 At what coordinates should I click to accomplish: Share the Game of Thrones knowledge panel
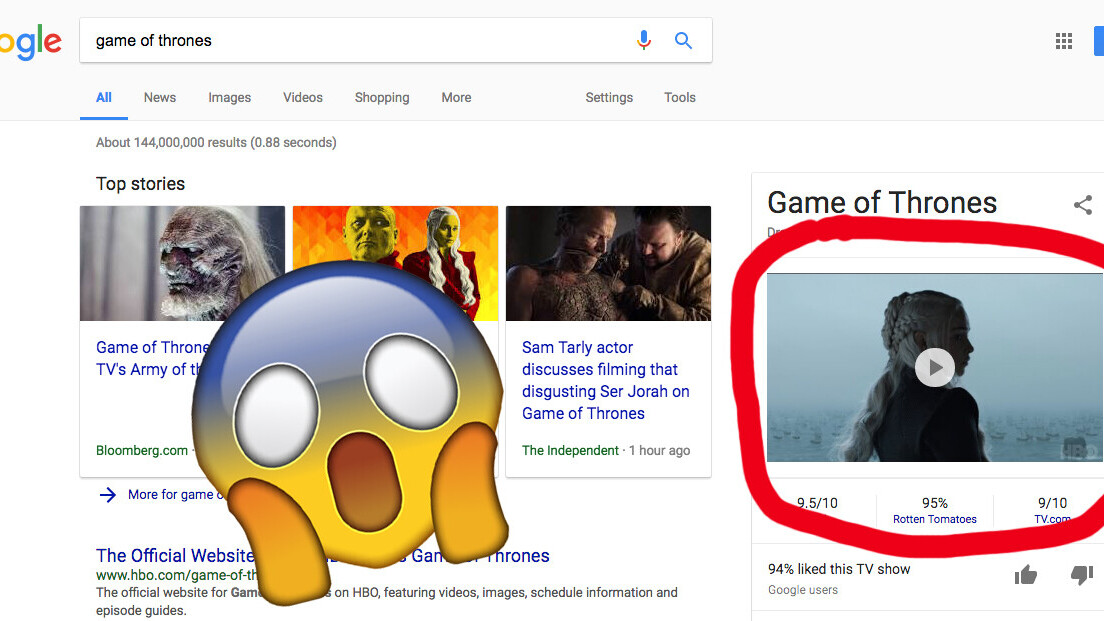click(1083, 204)
